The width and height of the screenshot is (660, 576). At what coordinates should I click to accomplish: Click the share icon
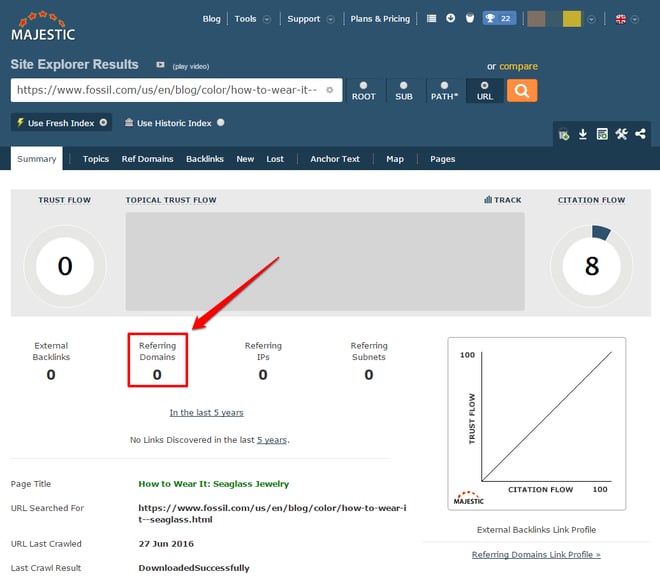pyautogui.click(x=640, y=134)
